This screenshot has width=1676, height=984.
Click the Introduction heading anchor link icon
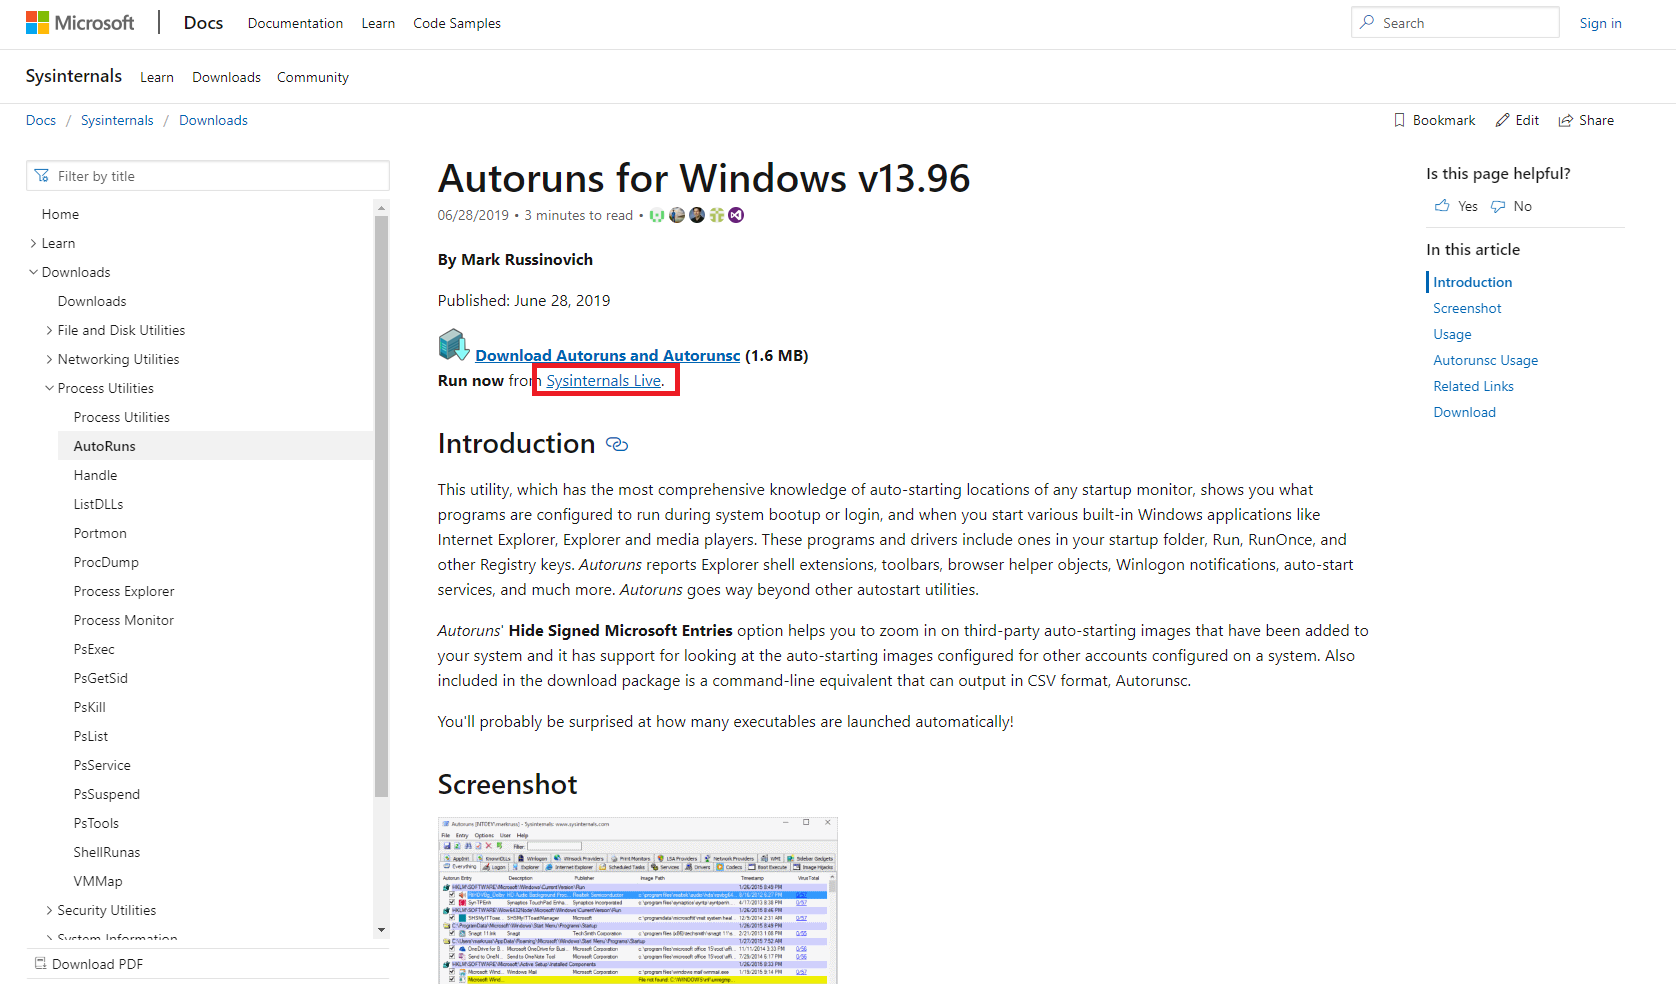coord(617,444)
